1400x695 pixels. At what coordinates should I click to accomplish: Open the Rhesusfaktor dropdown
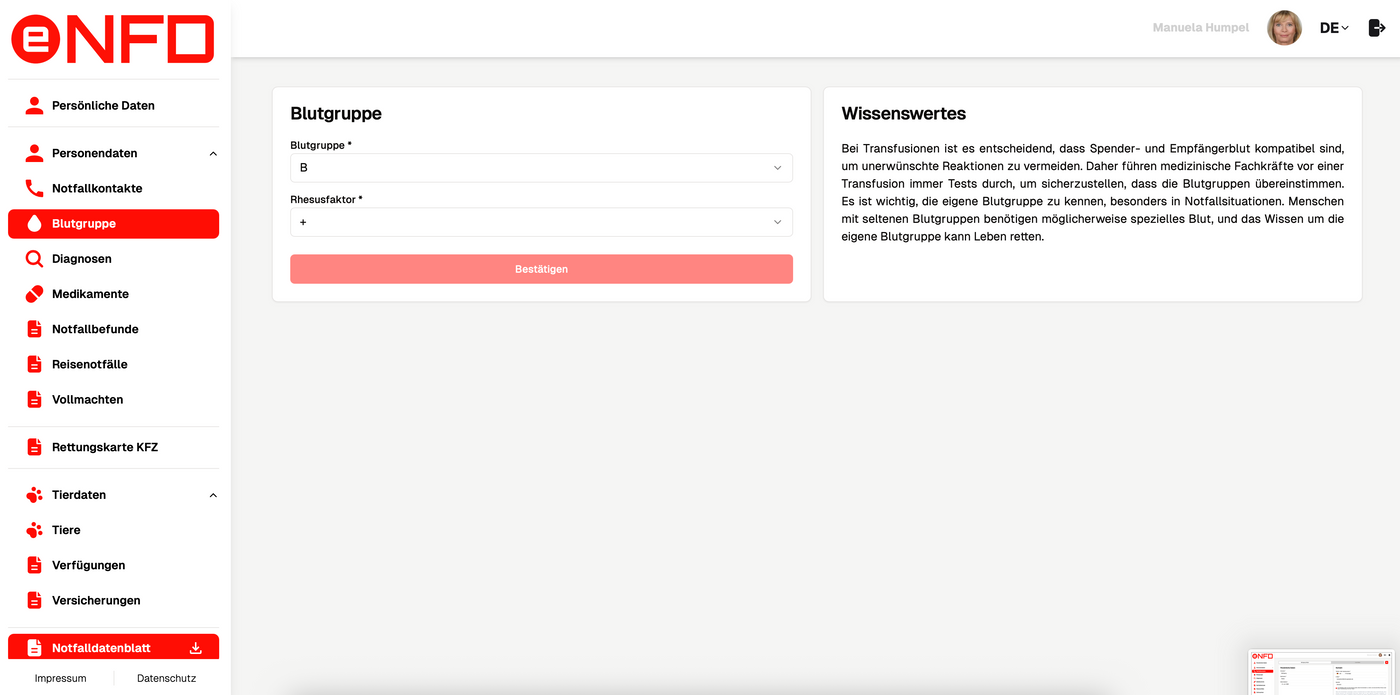541,222
